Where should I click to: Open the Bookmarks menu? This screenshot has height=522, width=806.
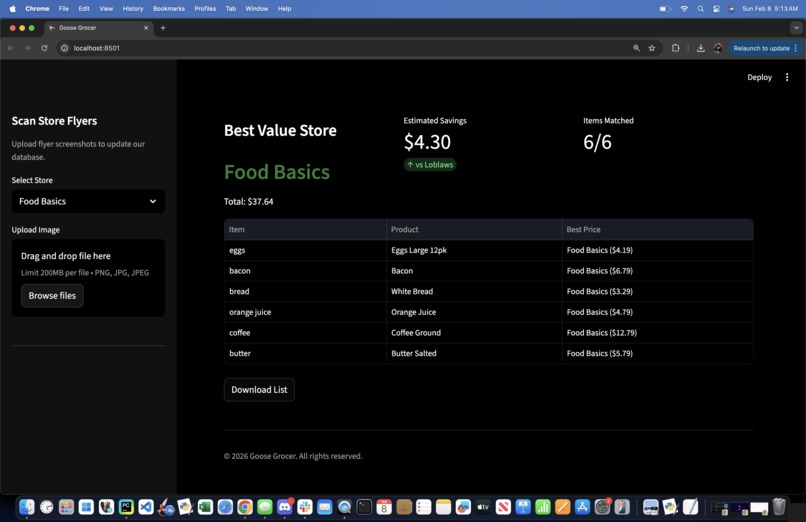pyautogui.click(x=169, y=9)
